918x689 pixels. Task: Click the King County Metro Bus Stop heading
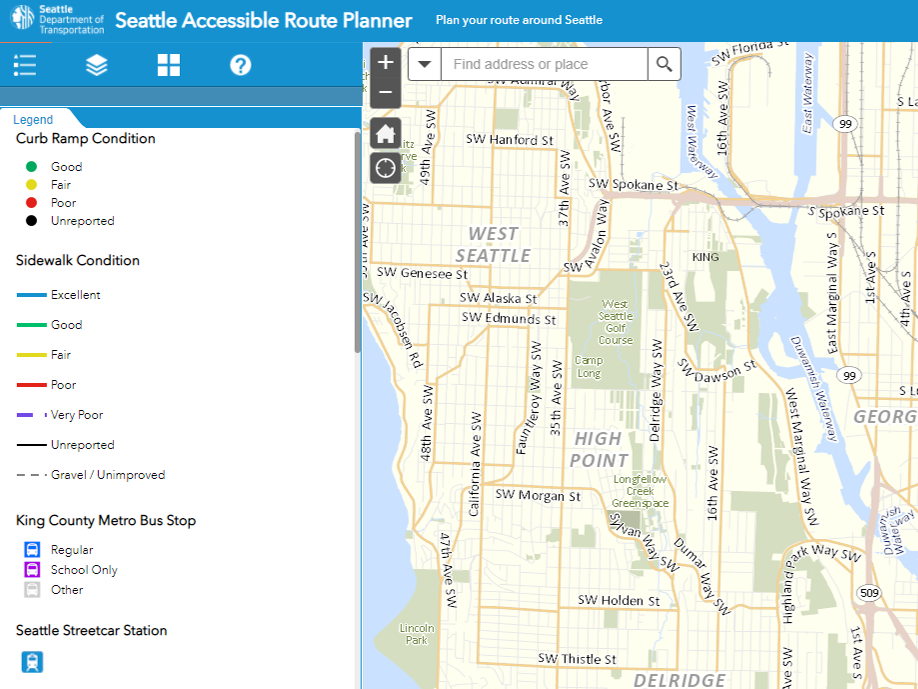106,520
